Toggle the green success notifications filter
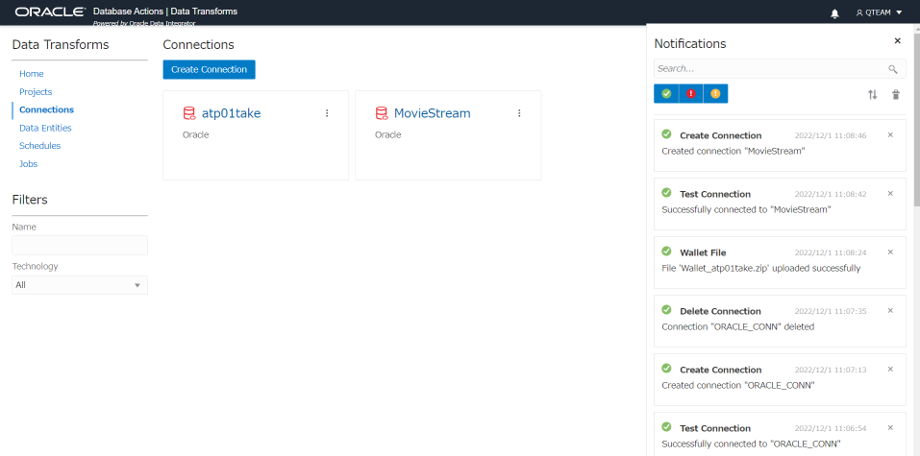 point(666,93)
